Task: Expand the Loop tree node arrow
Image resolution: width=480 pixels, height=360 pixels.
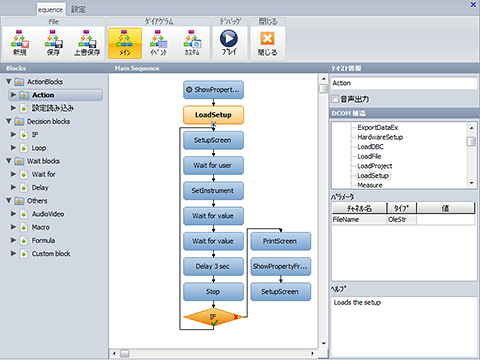Action: click(x=13, y=148)
